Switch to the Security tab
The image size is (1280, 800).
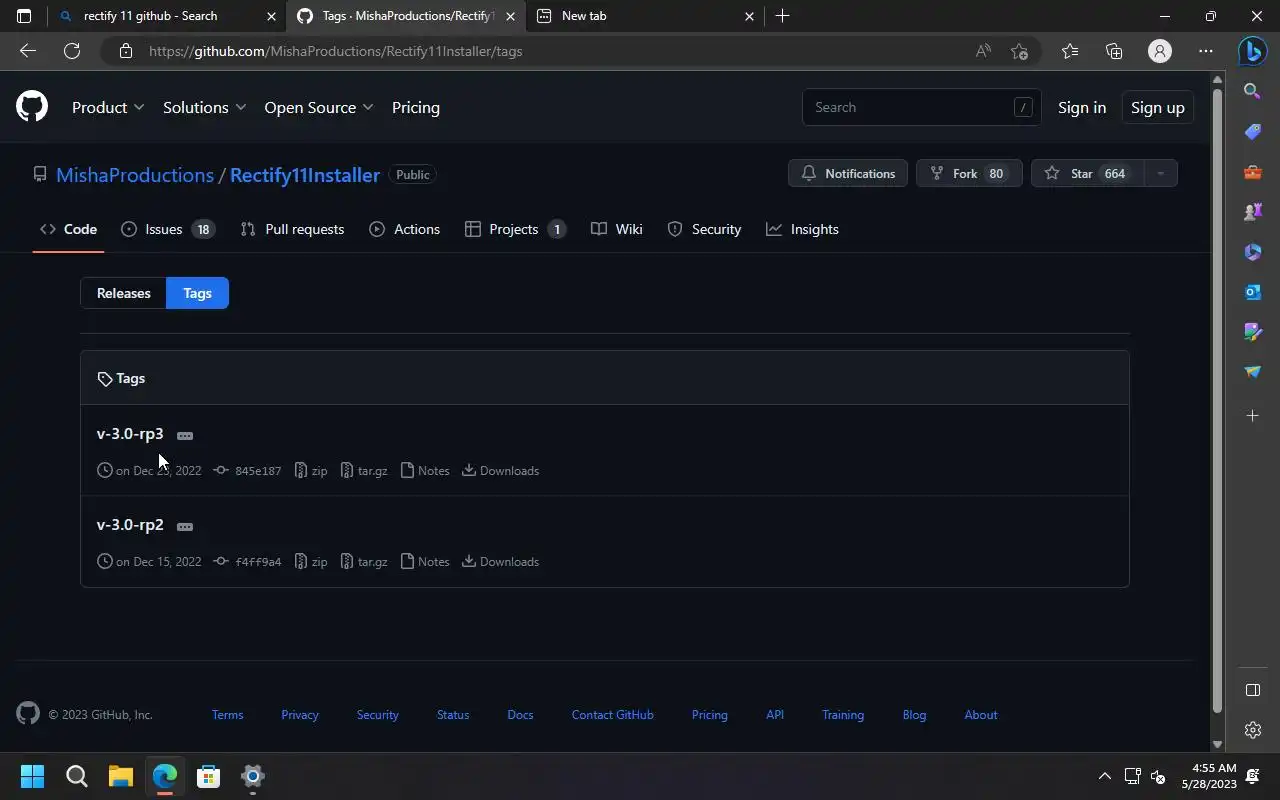click(x=704, y=229)
